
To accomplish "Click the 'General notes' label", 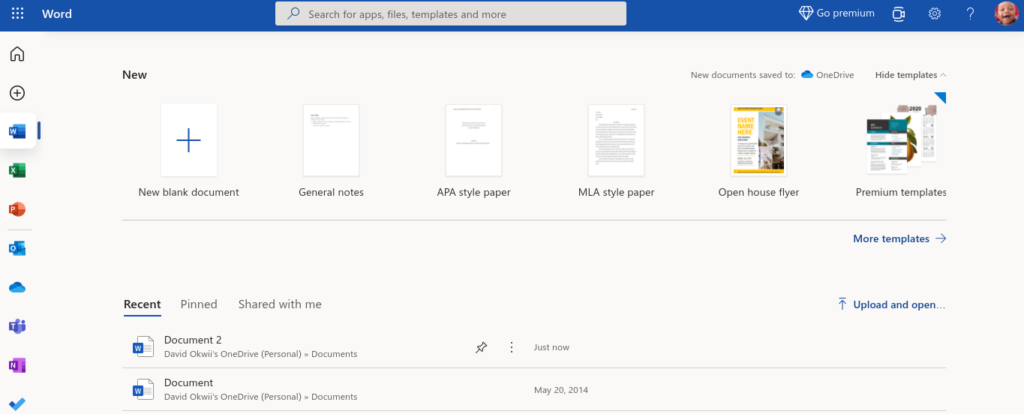I will click(x=331, y=193).
